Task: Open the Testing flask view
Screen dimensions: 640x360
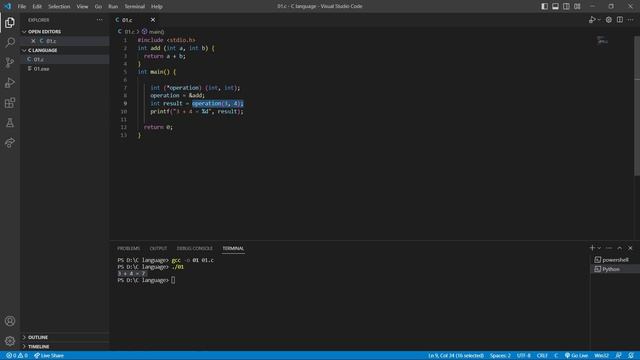Action: click(x=10, y=122)
